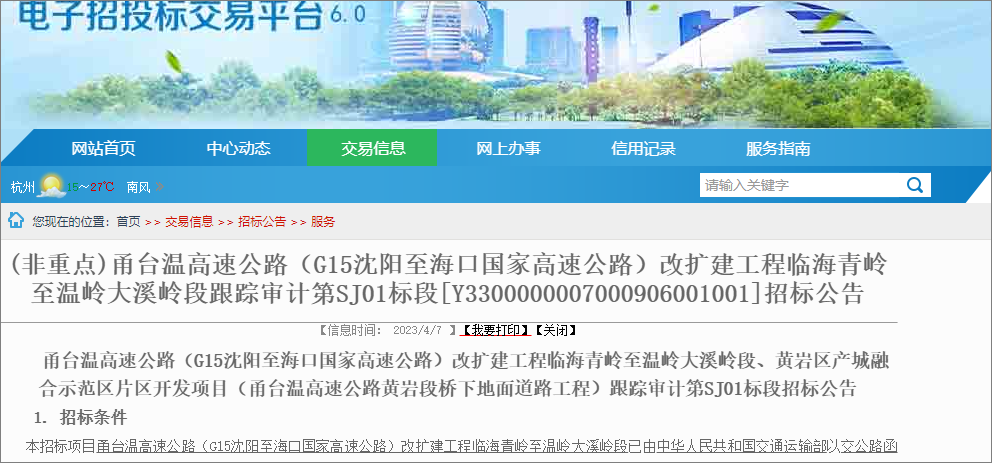
Task: Click the home icon in breadcrumb bar
Action: pyautogui.click(x=17, y=220)
